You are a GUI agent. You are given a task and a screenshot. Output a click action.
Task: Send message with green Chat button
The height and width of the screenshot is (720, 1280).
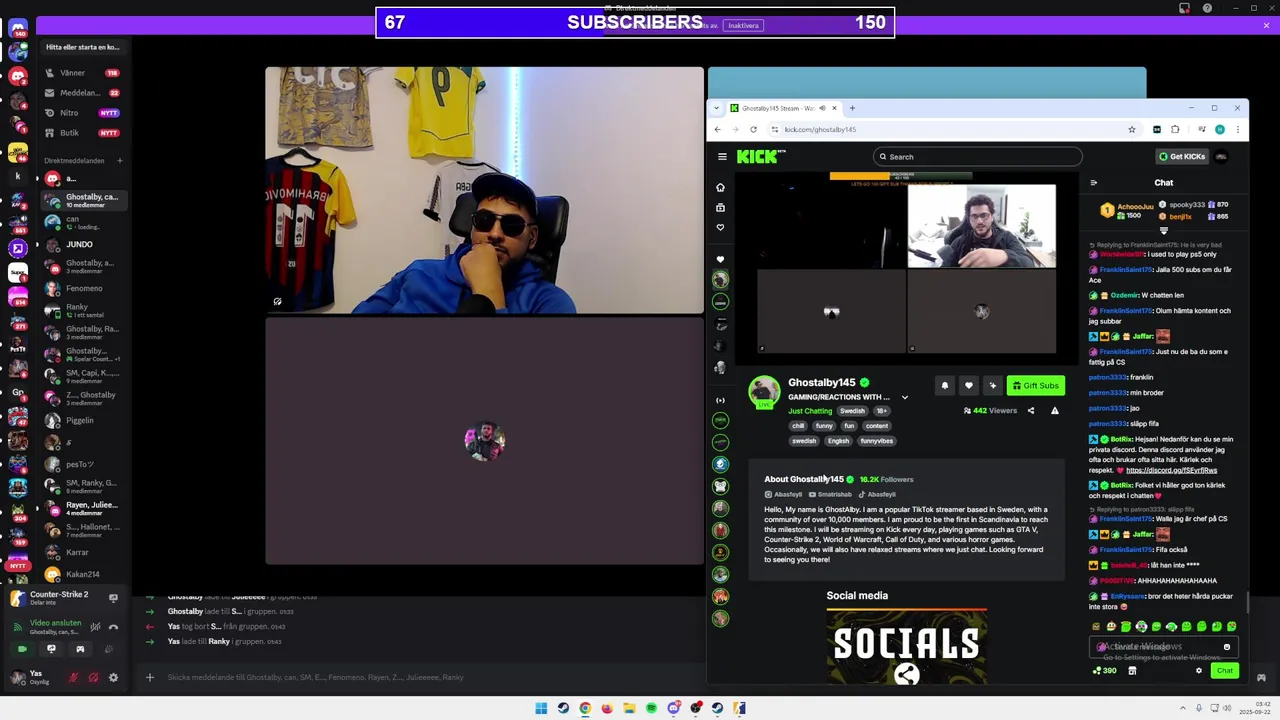coord(1225,670)
